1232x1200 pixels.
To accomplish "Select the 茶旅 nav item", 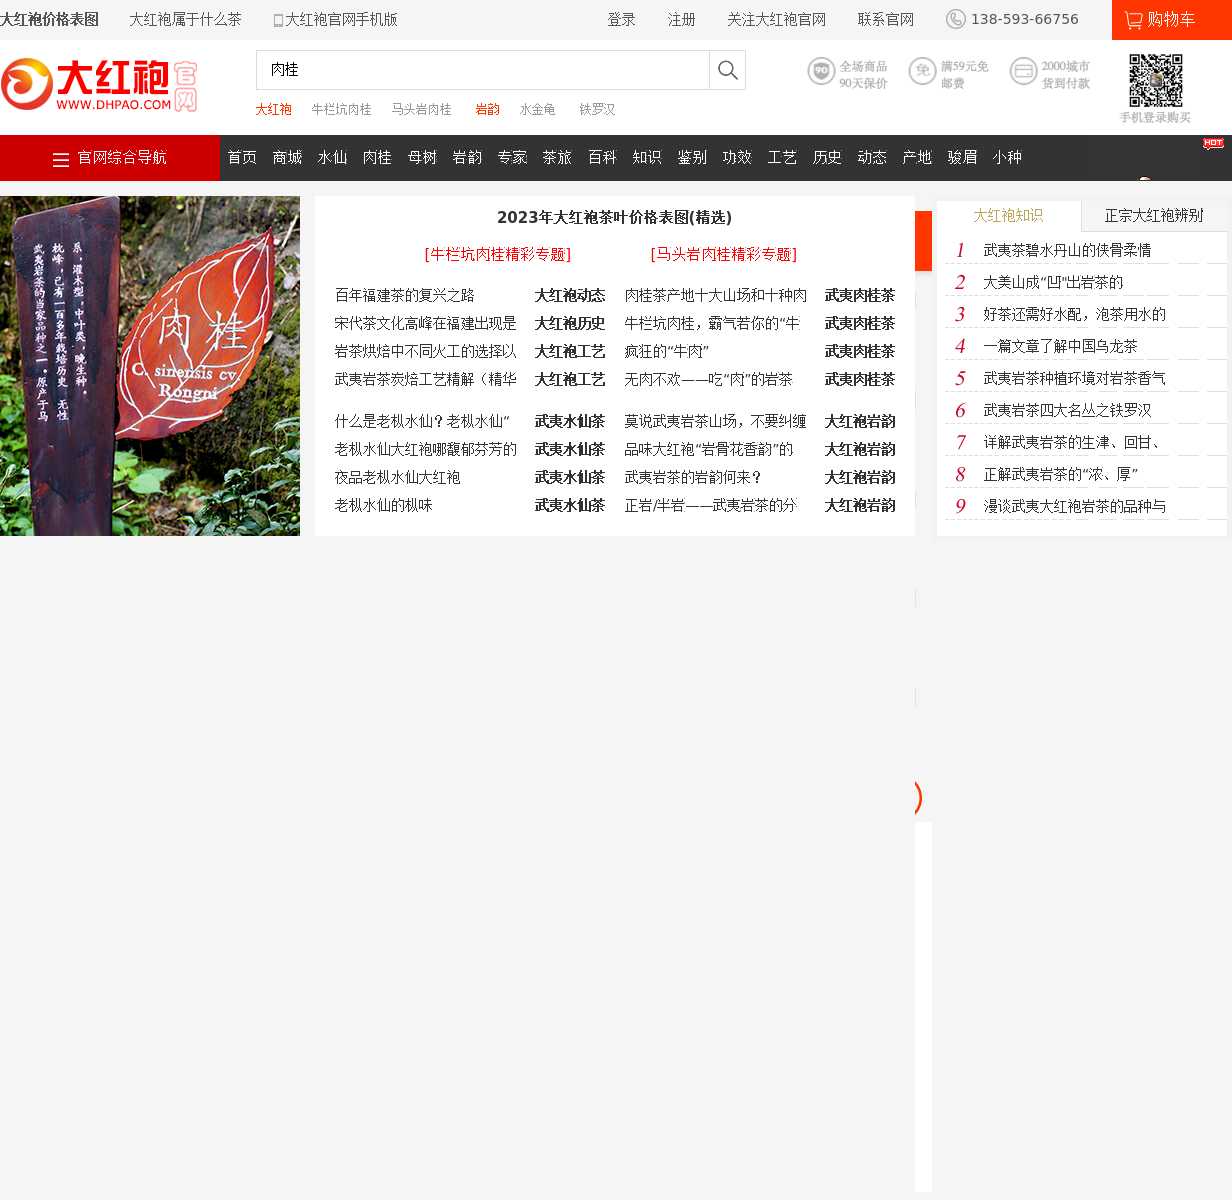I will [557, 158].
